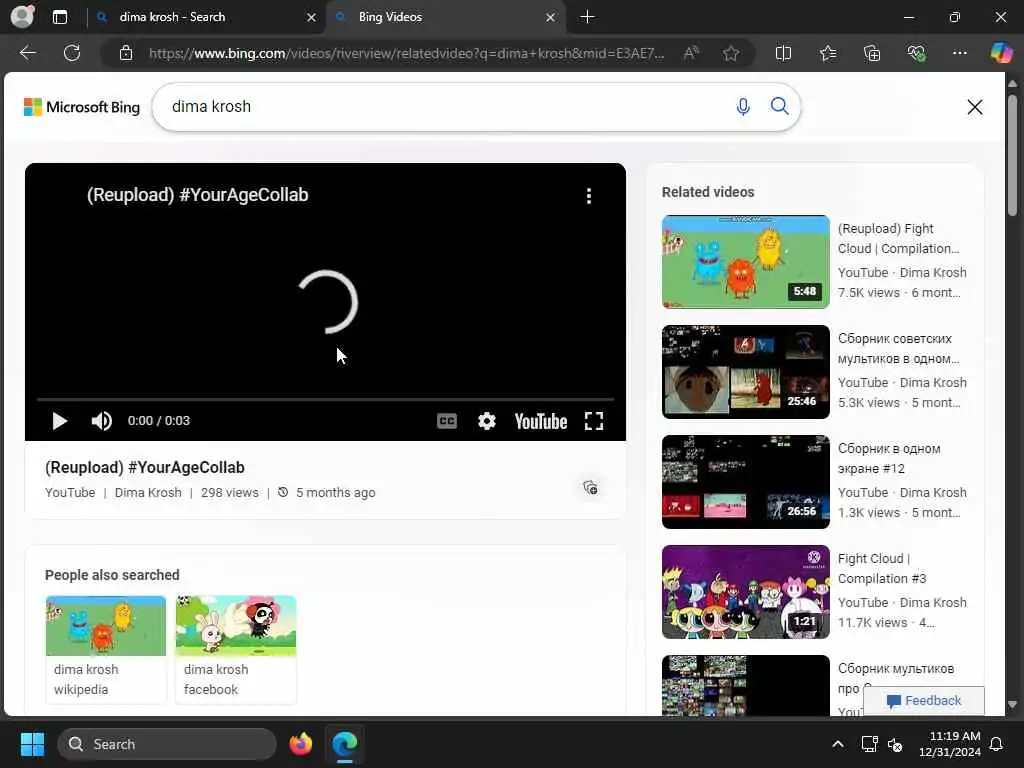Viewport: 1024px width, 768px height.
Task: Open the taskbar clock and date
Action: click(950, 744)
